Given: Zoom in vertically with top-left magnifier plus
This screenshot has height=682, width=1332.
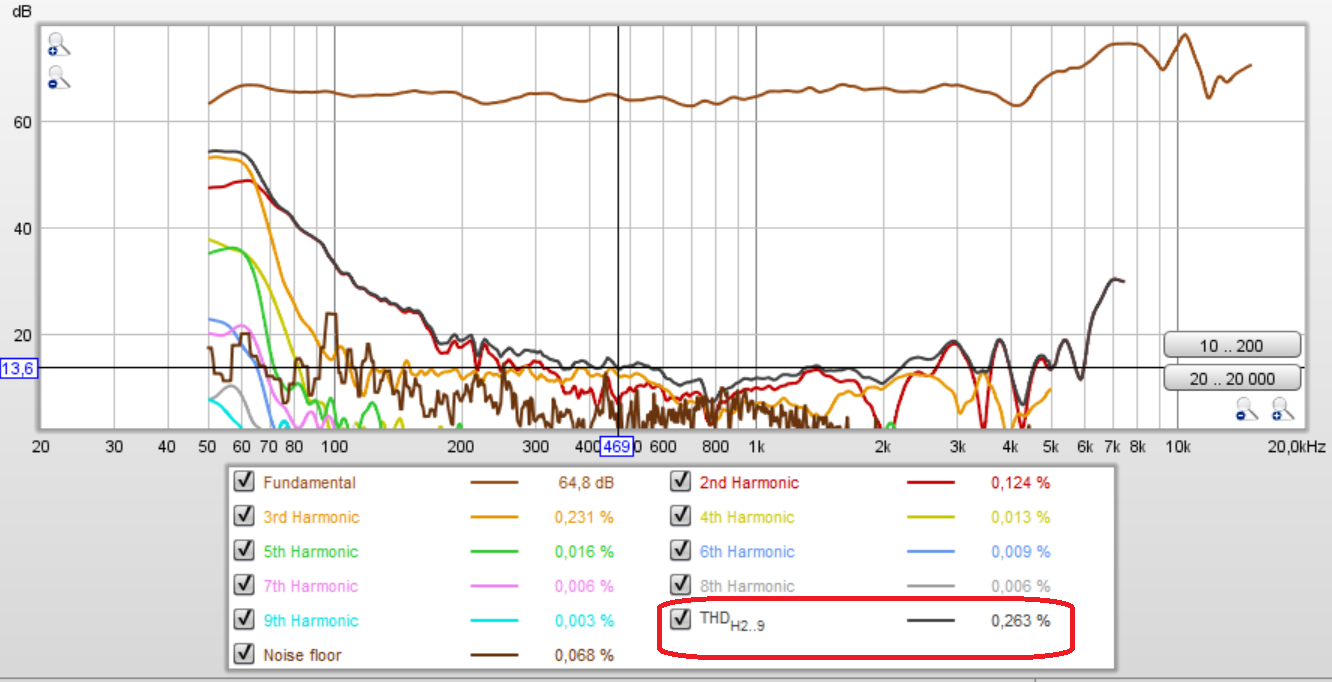Looking at the screenshot, I should 58,44.
